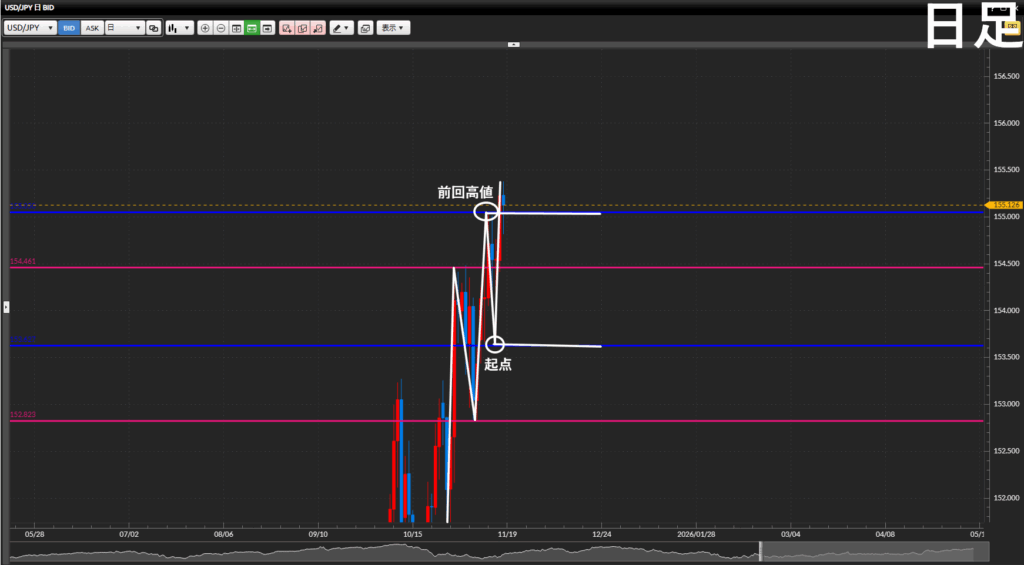Switch price display to ASK
1024x565 pixels.
click(92, 28)
